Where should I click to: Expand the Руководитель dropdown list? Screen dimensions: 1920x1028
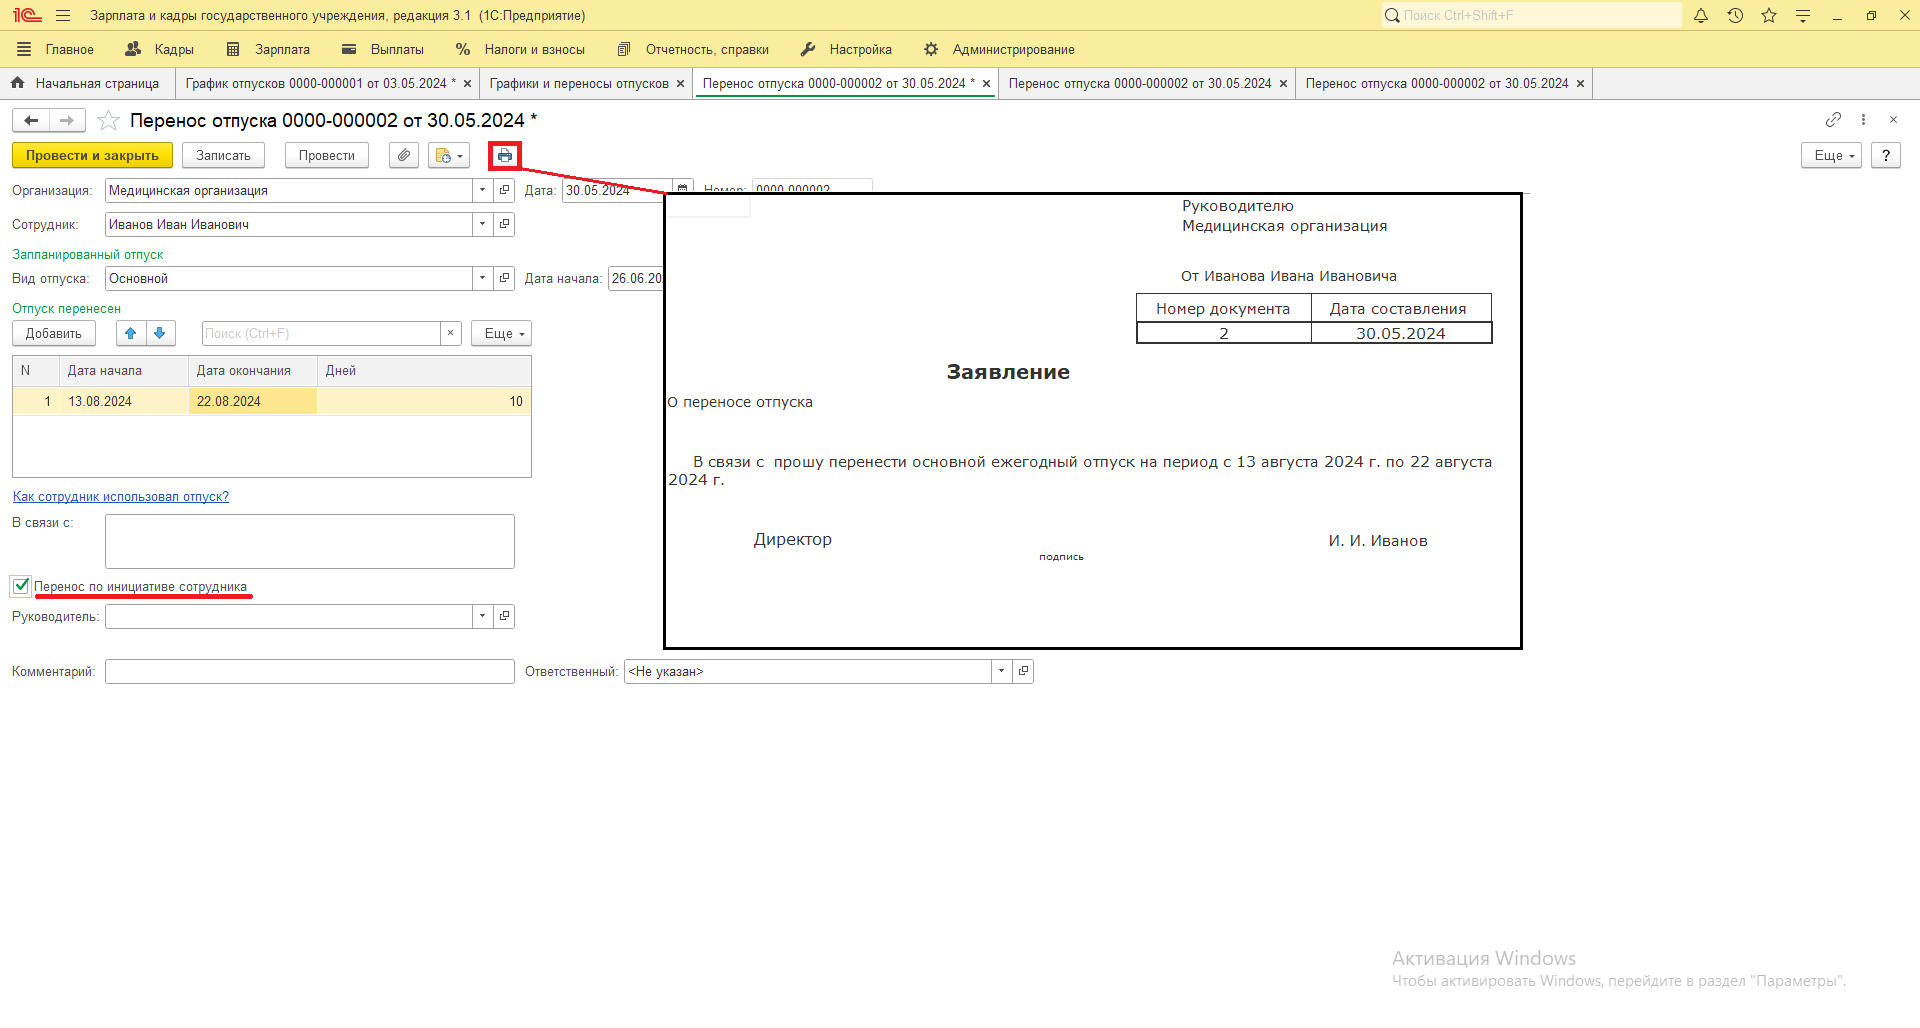(x=483, y=617)
